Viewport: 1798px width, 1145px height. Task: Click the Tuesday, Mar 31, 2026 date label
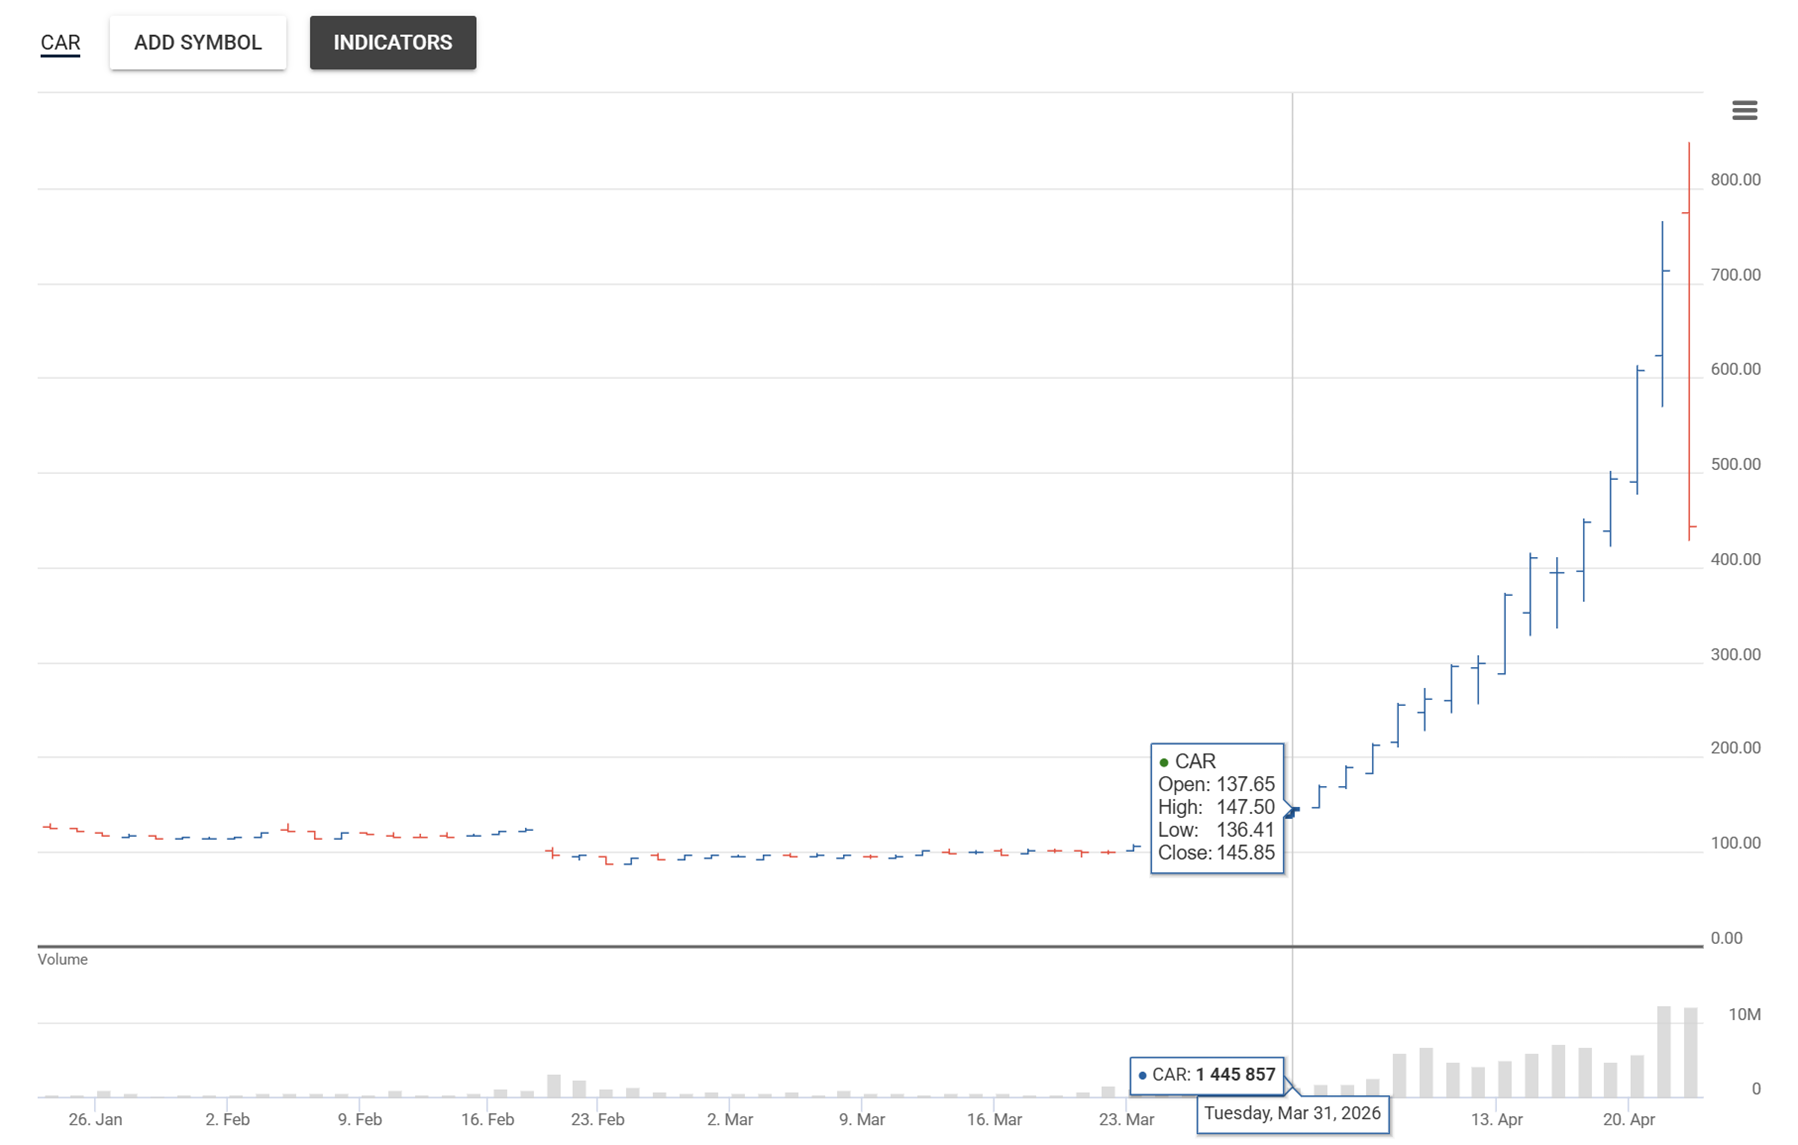pyautogui.click(x=1292, y=1114)
